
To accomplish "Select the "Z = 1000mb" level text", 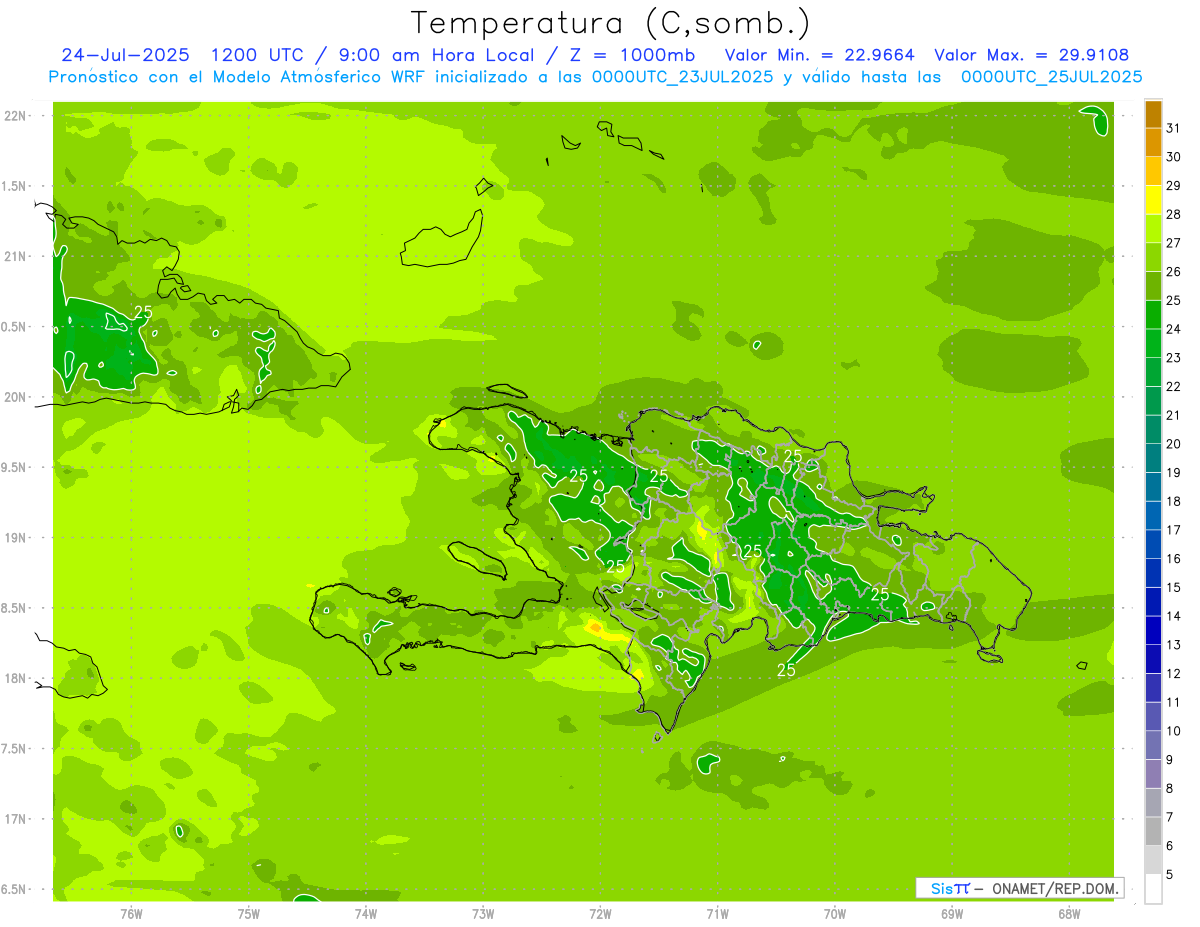I will tap(630, 55).
